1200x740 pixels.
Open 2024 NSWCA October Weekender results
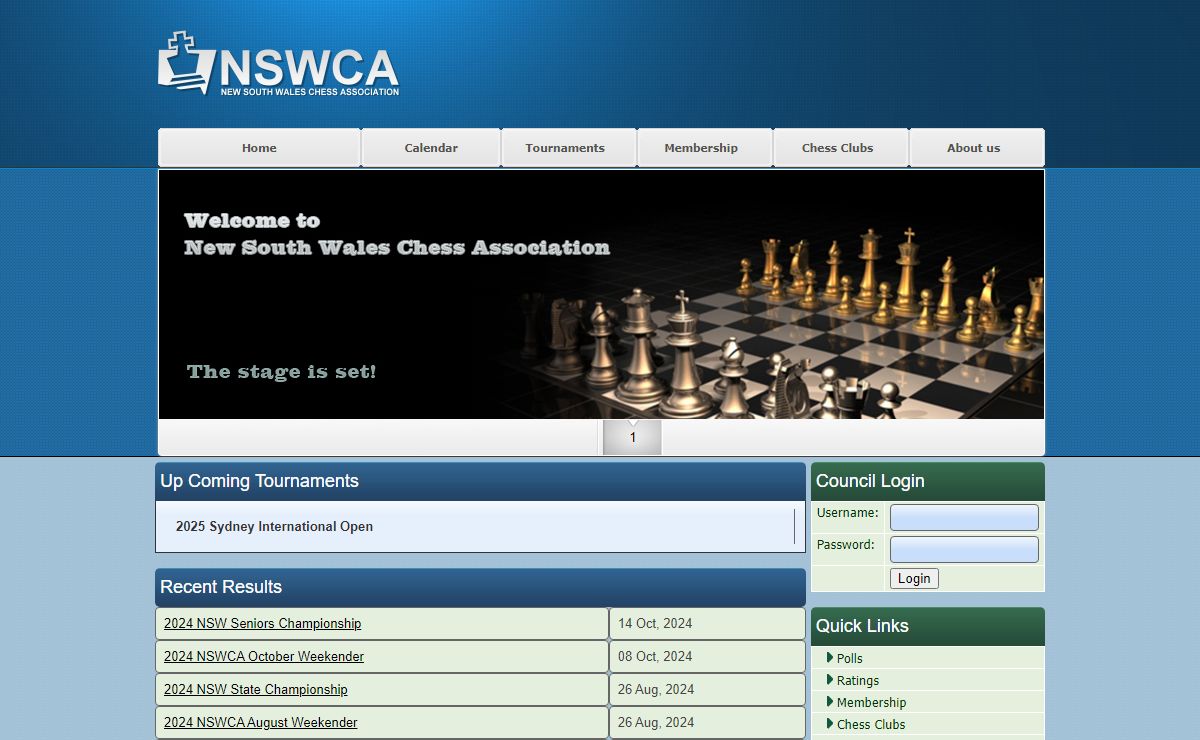pos(264,656)
